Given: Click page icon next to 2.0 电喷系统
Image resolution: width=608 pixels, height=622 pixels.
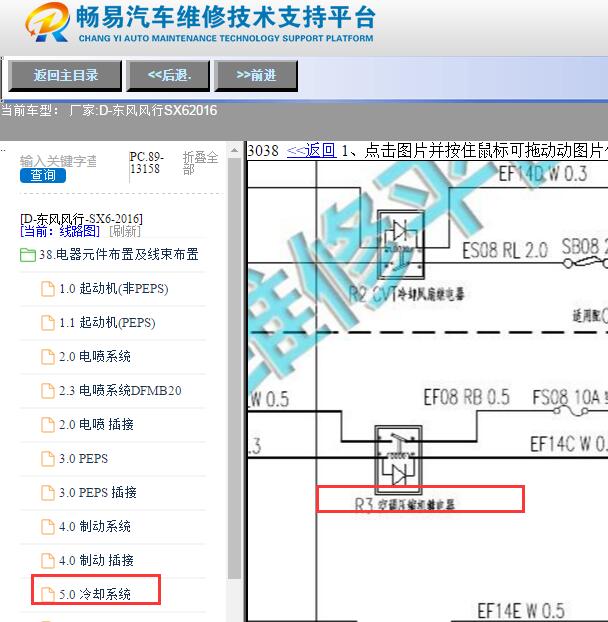Looking at the screenshot, I should 48,357.
